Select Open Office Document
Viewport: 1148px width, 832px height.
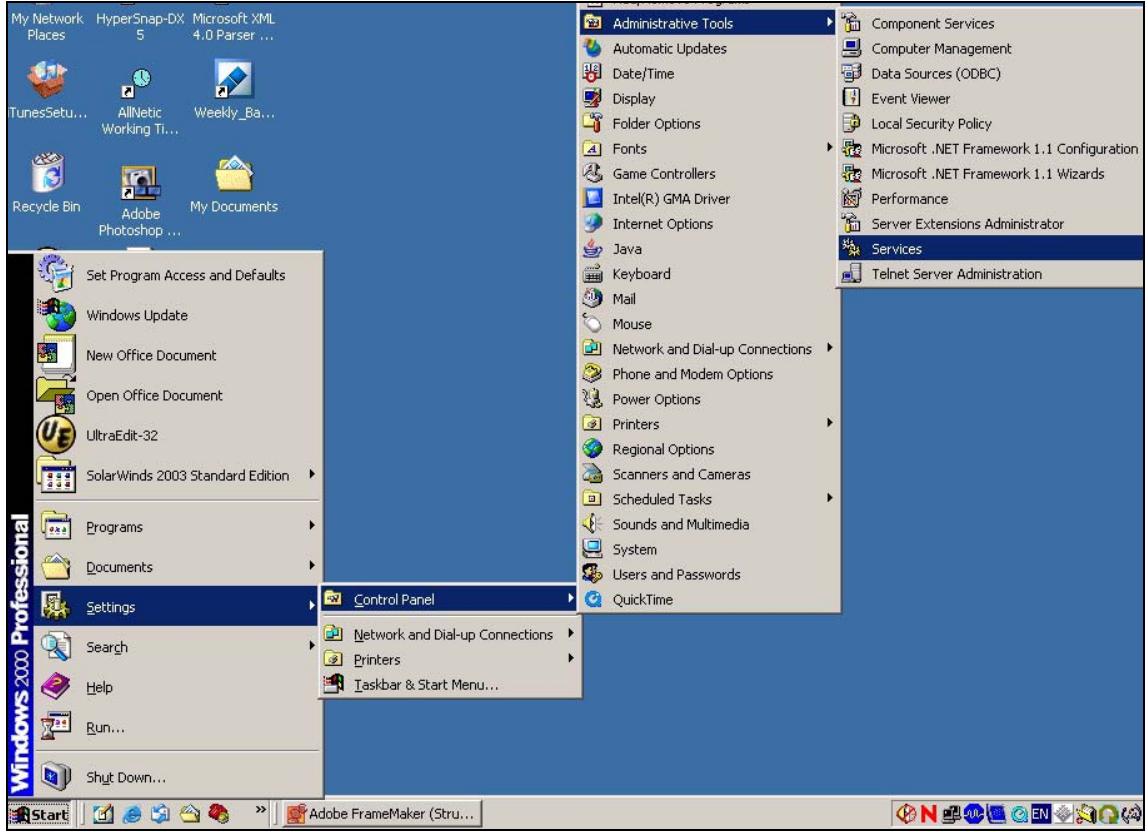[x=176, y=395]
